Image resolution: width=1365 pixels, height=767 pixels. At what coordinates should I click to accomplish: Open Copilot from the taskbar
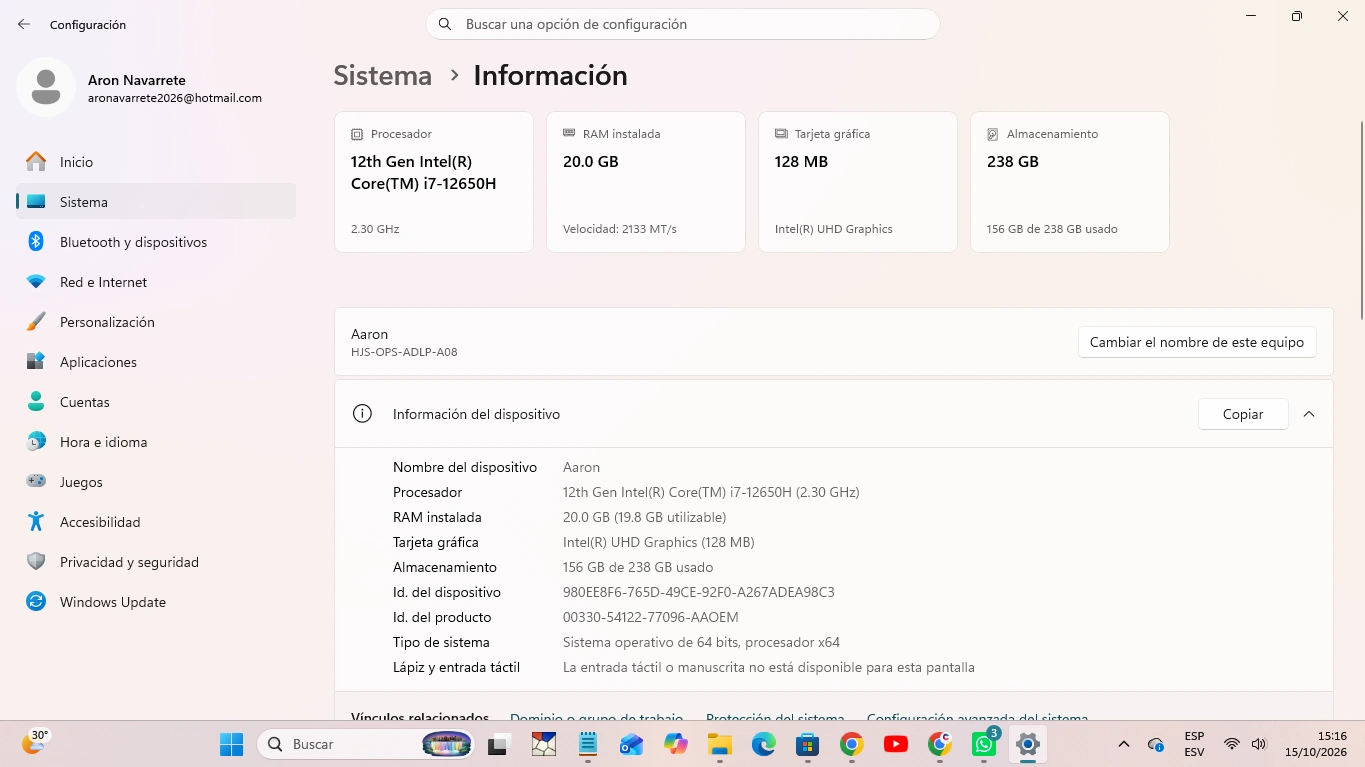(676, 744)
